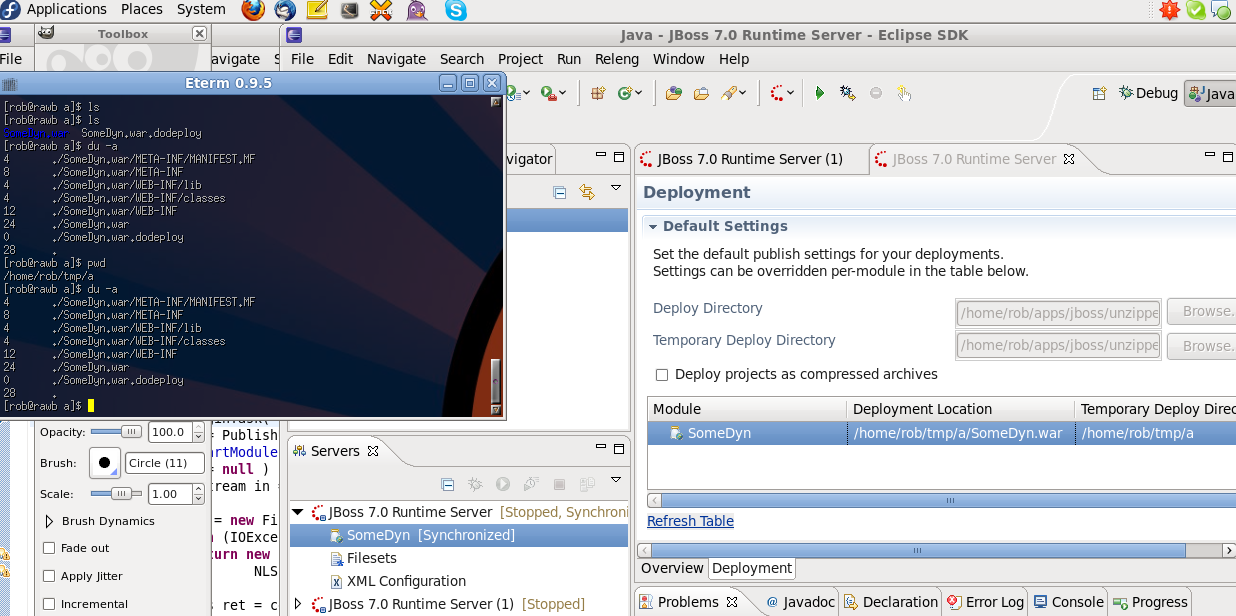
Task: Launch the terminal icon in top panel
Action: [x=349, y=10]
